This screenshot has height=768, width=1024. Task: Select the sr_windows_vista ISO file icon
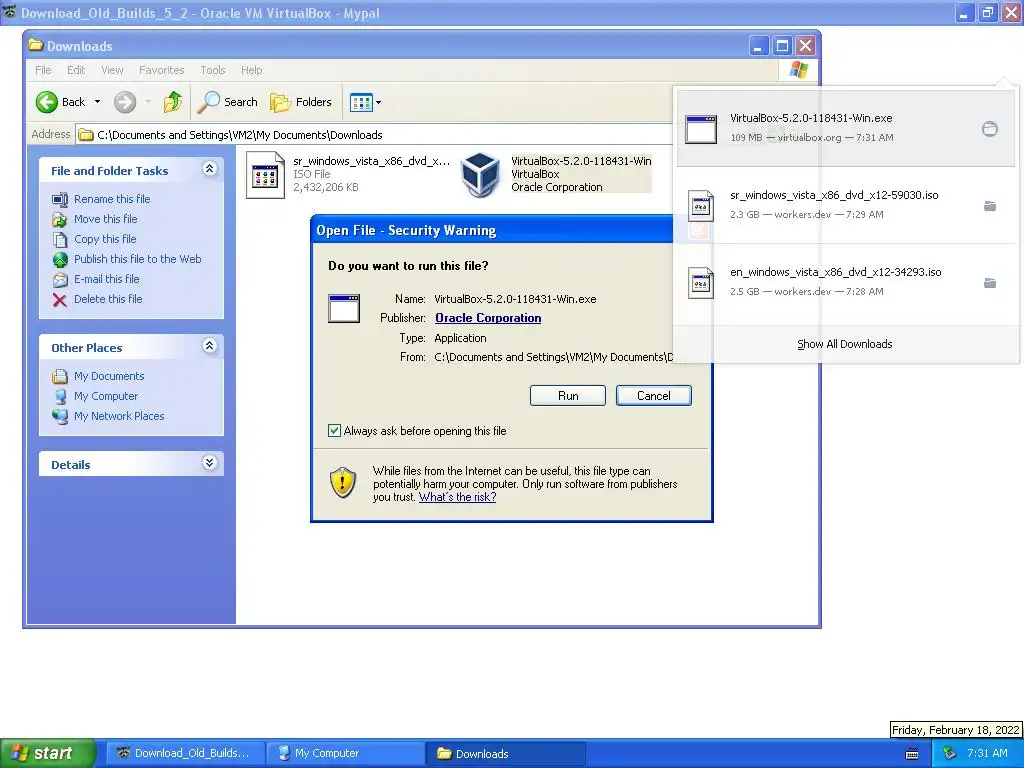pyautogui.click(x=265, y=174)
